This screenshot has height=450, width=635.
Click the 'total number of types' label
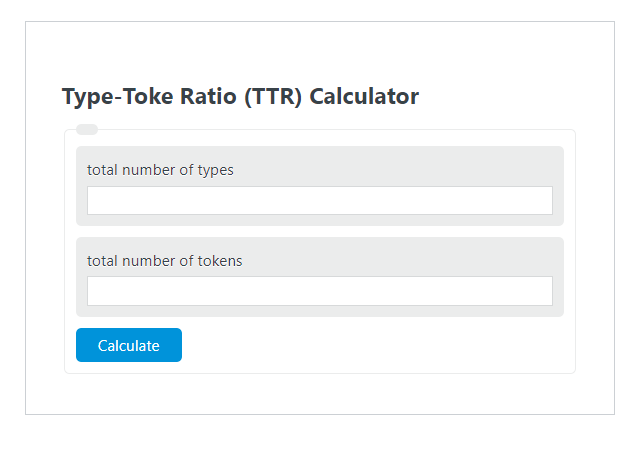point(160,170)
